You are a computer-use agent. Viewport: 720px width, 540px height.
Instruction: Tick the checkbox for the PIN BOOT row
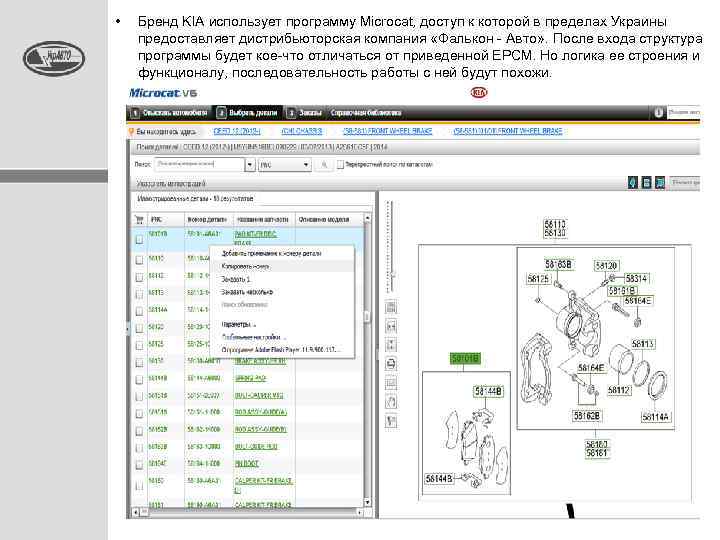(139, 465)
